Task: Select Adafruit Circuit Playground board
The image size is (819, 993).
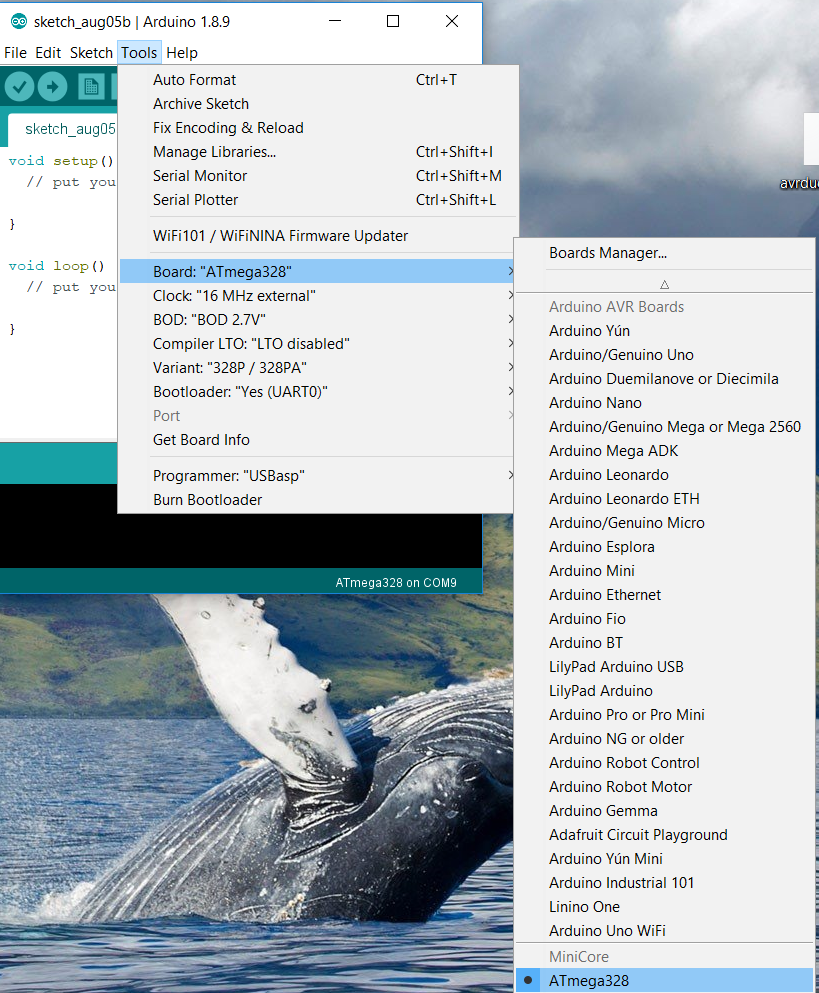Action: pos(664,835)
